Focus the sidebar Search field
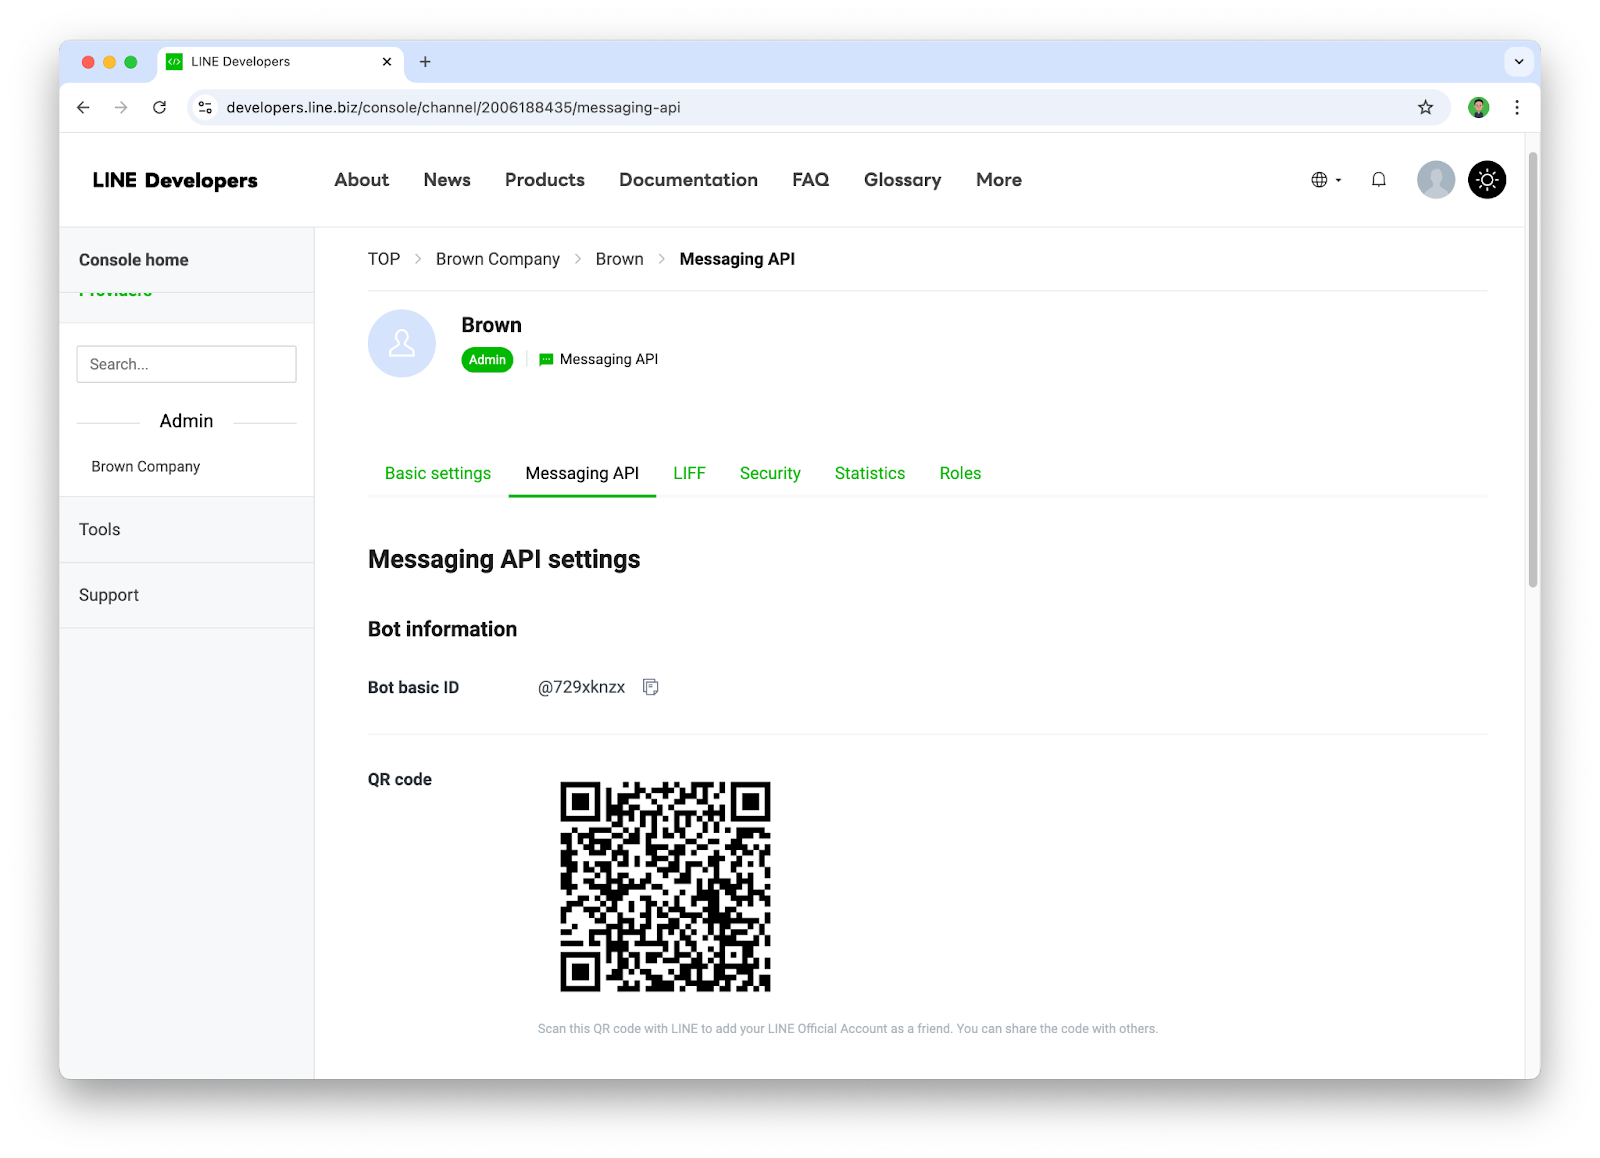The image size is (1600, 1158). (187, 364)
